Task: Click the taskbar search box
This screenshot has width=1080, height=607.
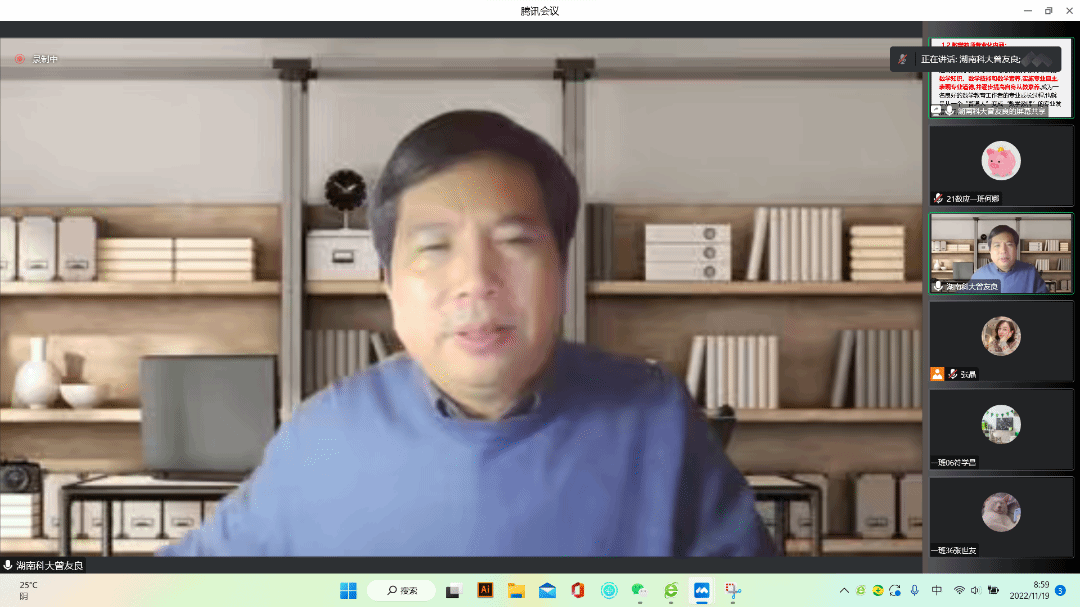Action: pyautogui.click(x=400, y=590)
